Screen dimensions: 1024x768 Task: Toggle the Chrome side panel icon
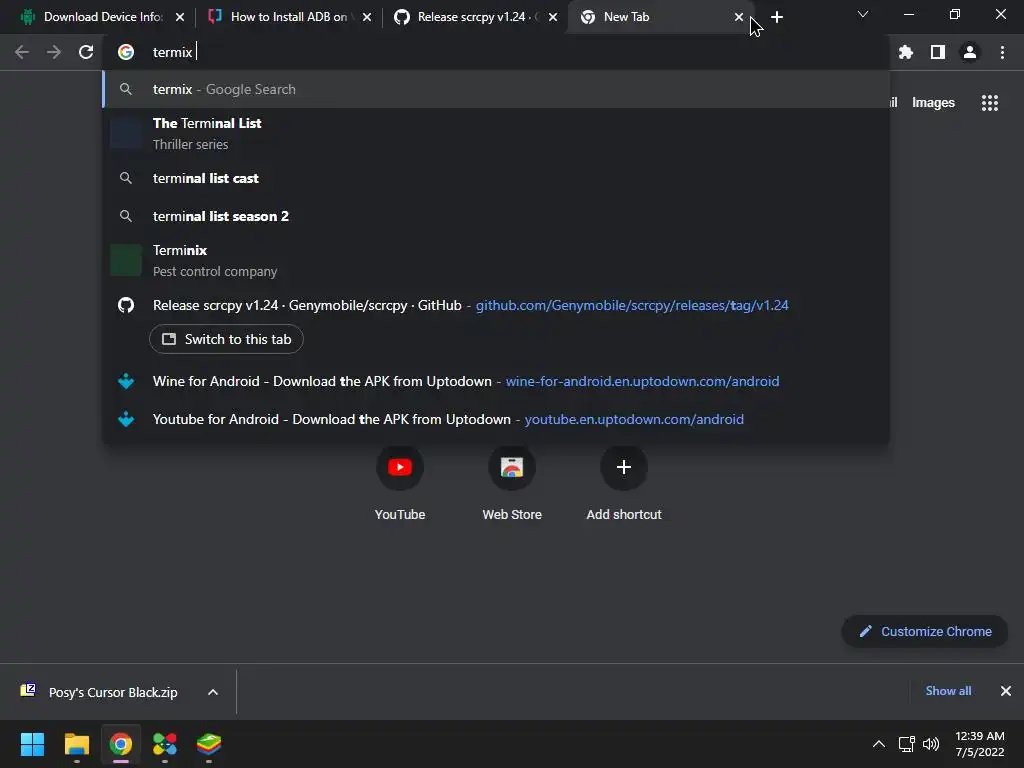pos(938,52)
